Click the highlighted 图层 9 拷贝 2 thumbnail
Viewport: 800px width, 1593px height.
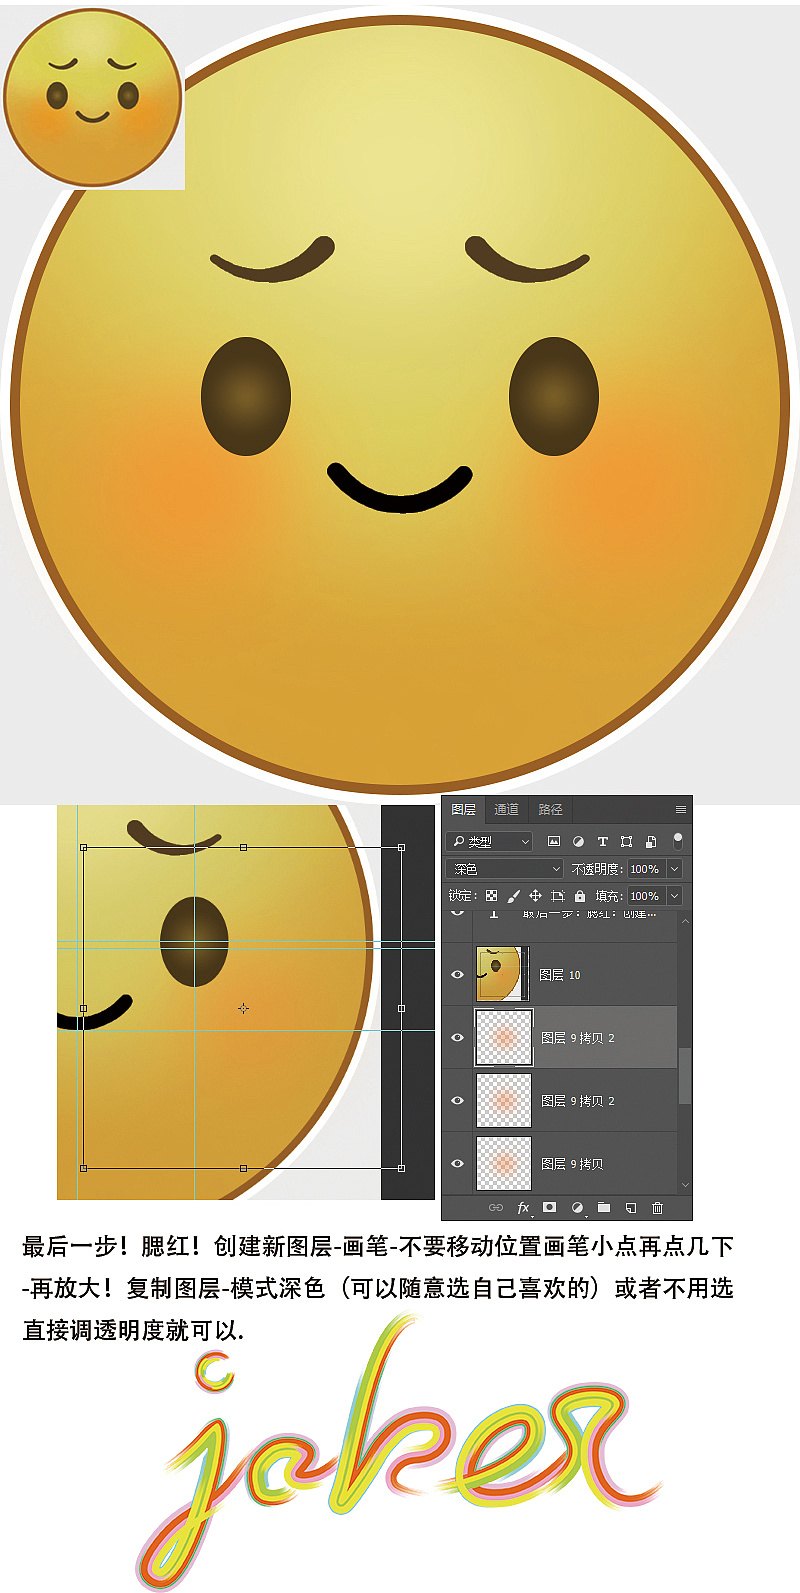click(503, 1038)
